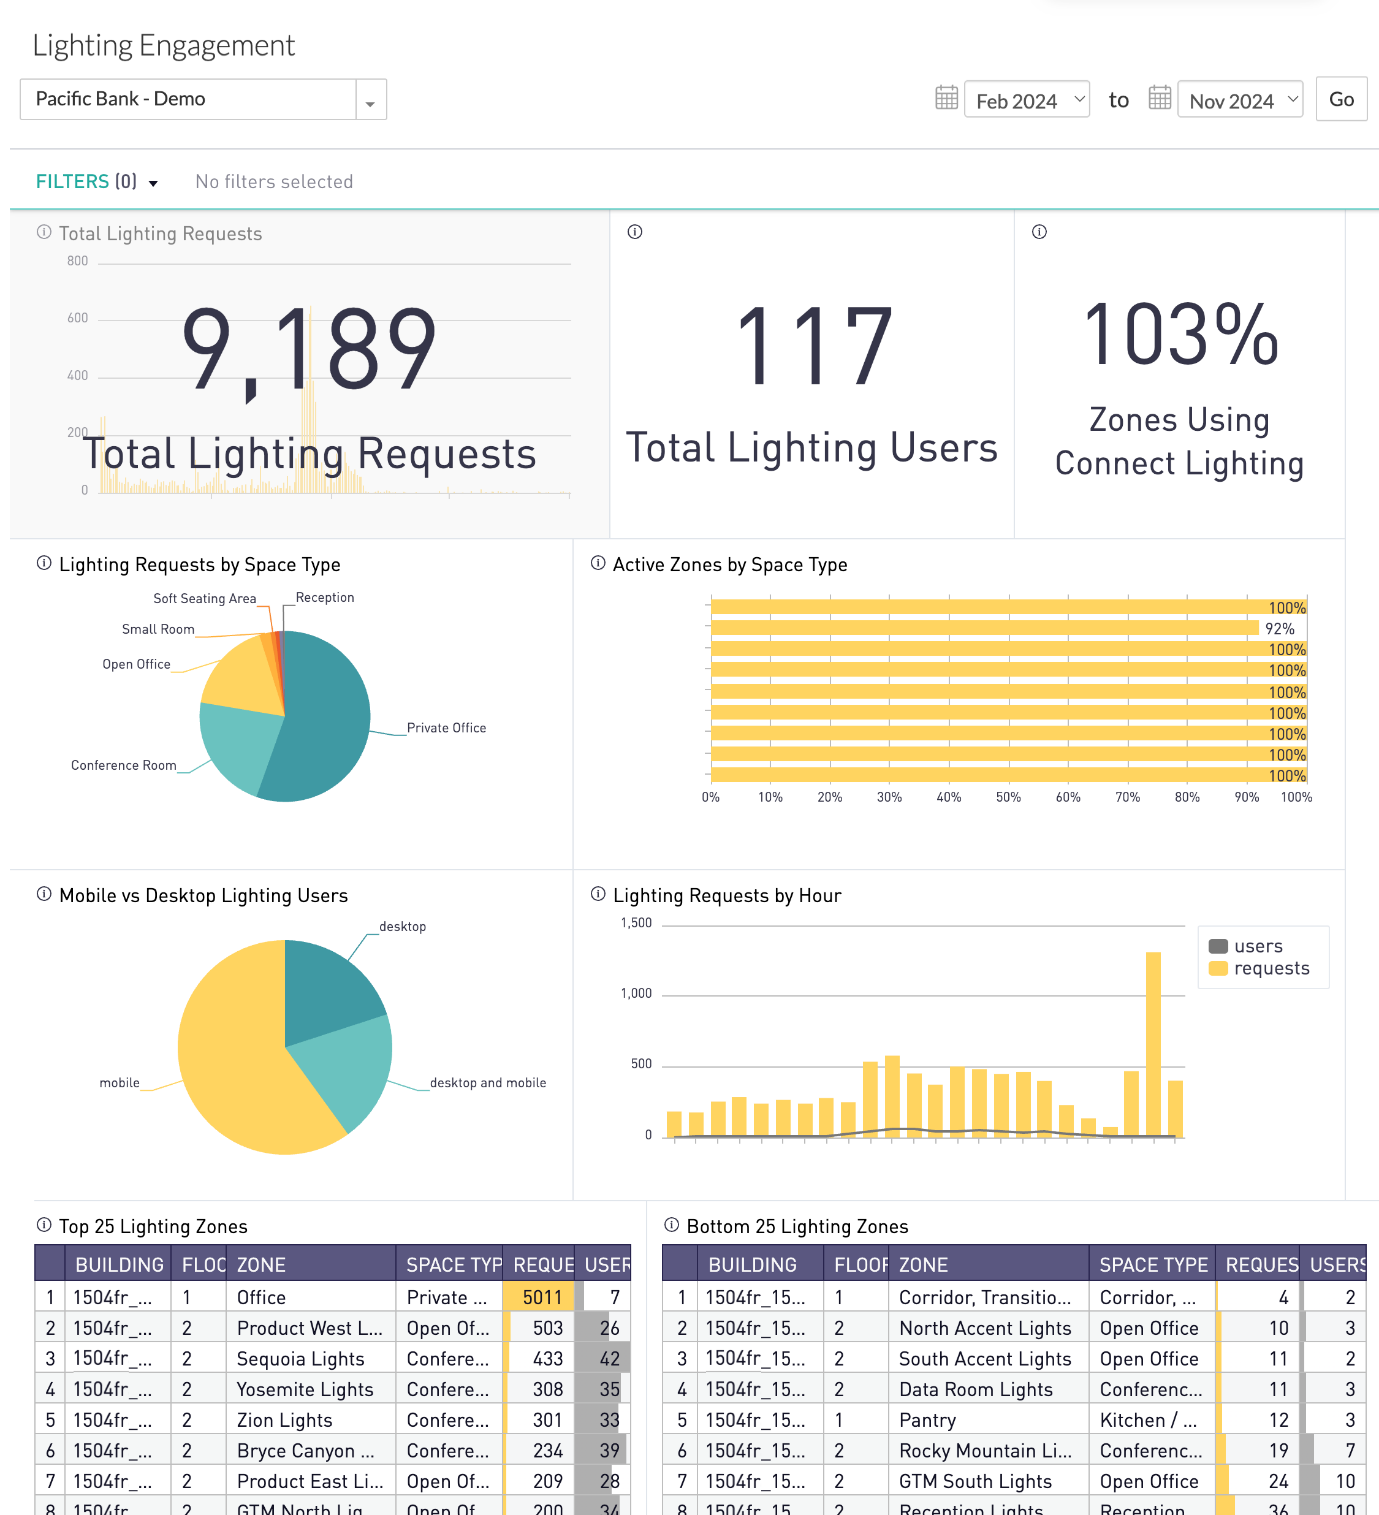Screen dimensions: 1379x1515
Task: Open the Feb 2024 start month dropdown
Action: click(x=1027, y=100)
